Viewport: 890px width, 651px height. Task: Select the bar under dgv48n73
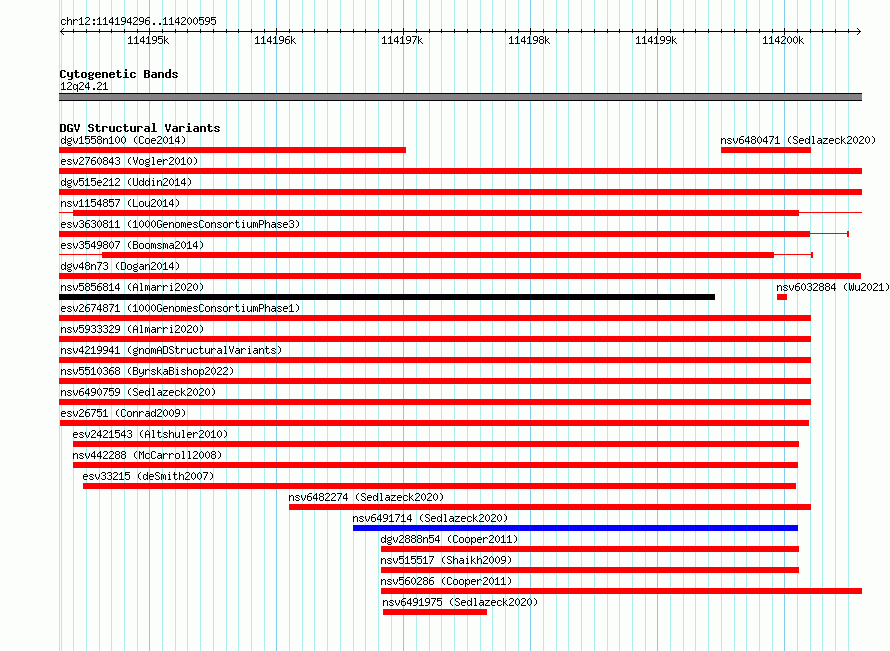point(460,276)
